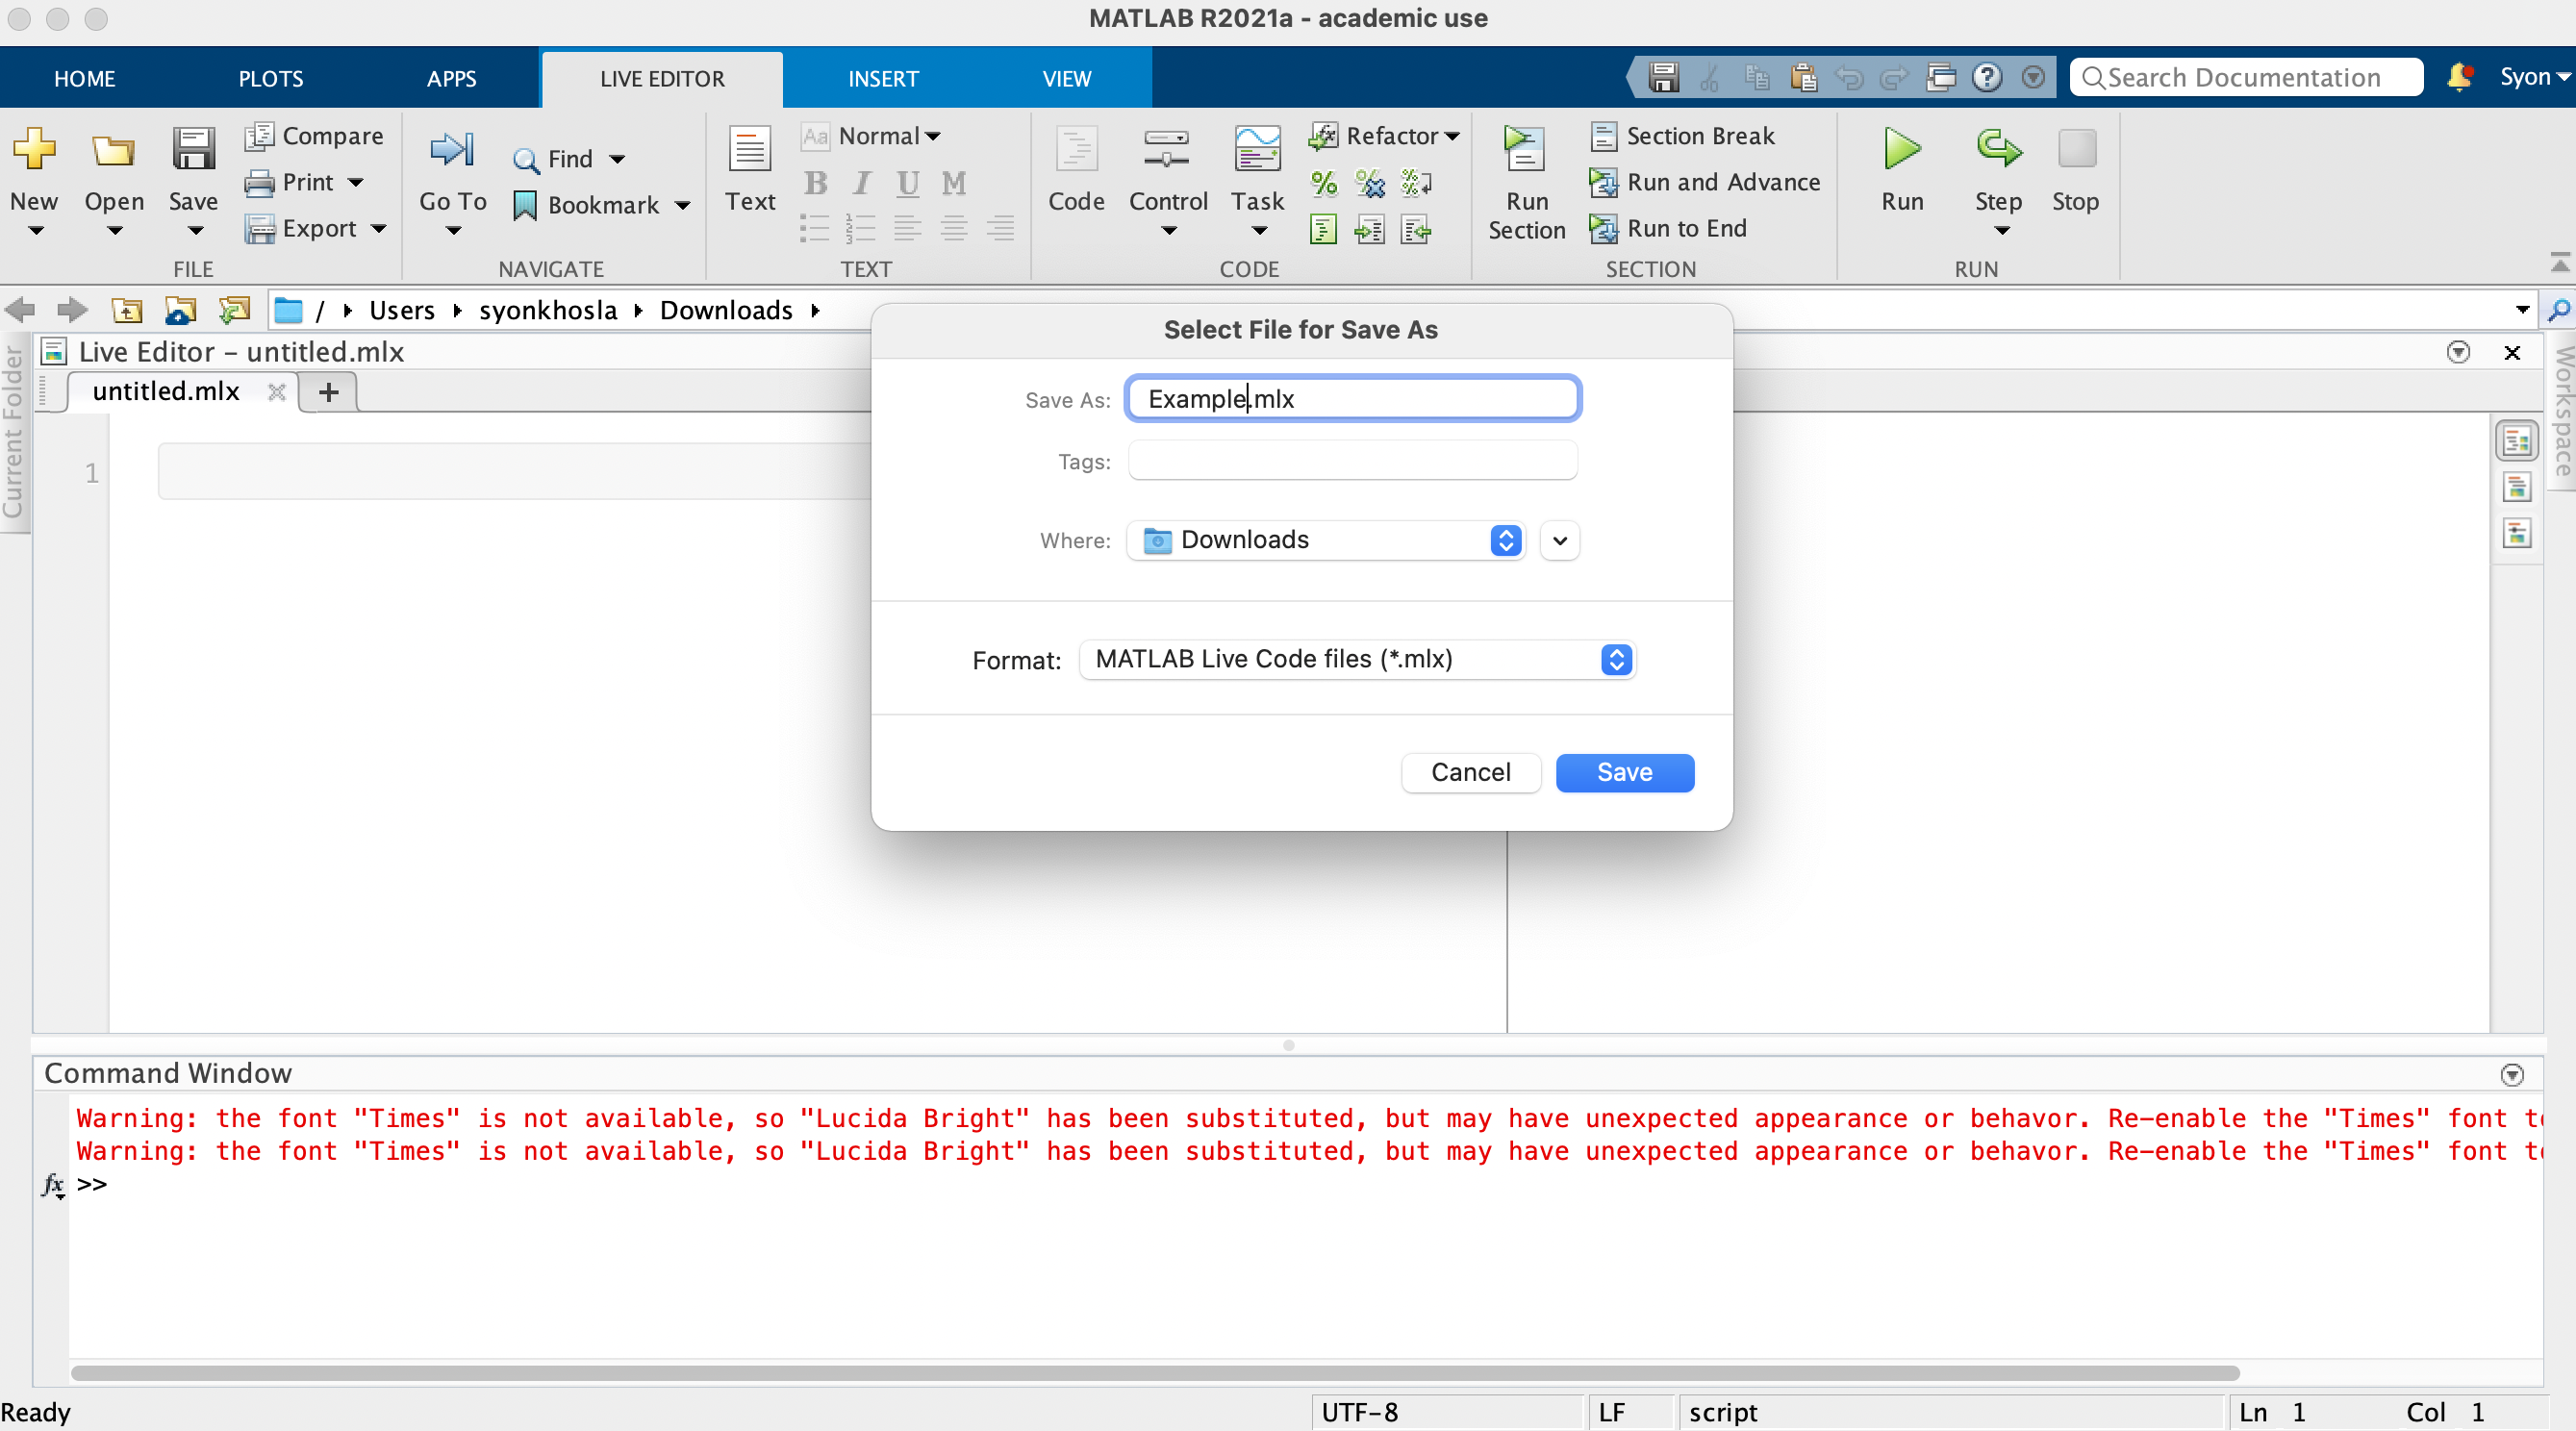Open the Export dropdown arrow

(378, 228)
